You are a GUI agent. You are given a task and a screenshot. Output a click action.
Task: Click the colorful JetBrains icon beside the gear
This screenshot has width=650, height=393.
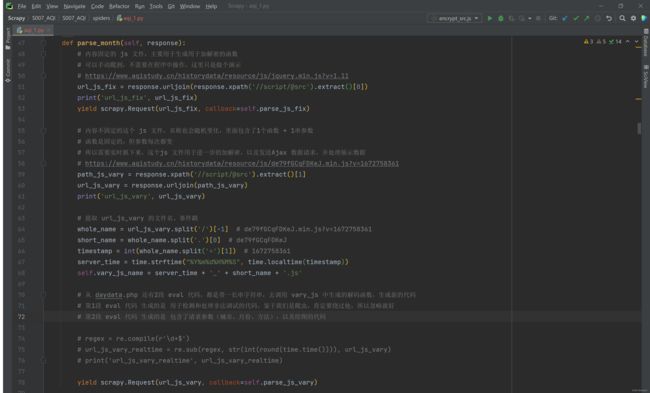tap(644, 18)
